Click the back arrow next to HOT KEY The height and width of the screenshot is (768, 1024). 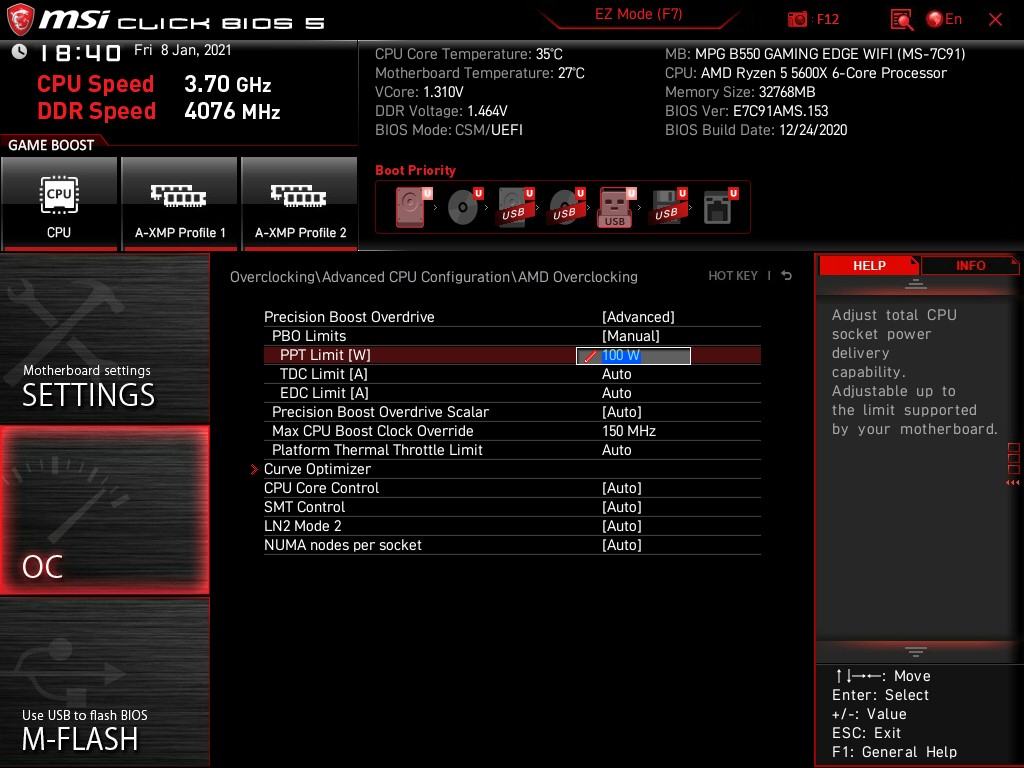[x=787, y=276]
